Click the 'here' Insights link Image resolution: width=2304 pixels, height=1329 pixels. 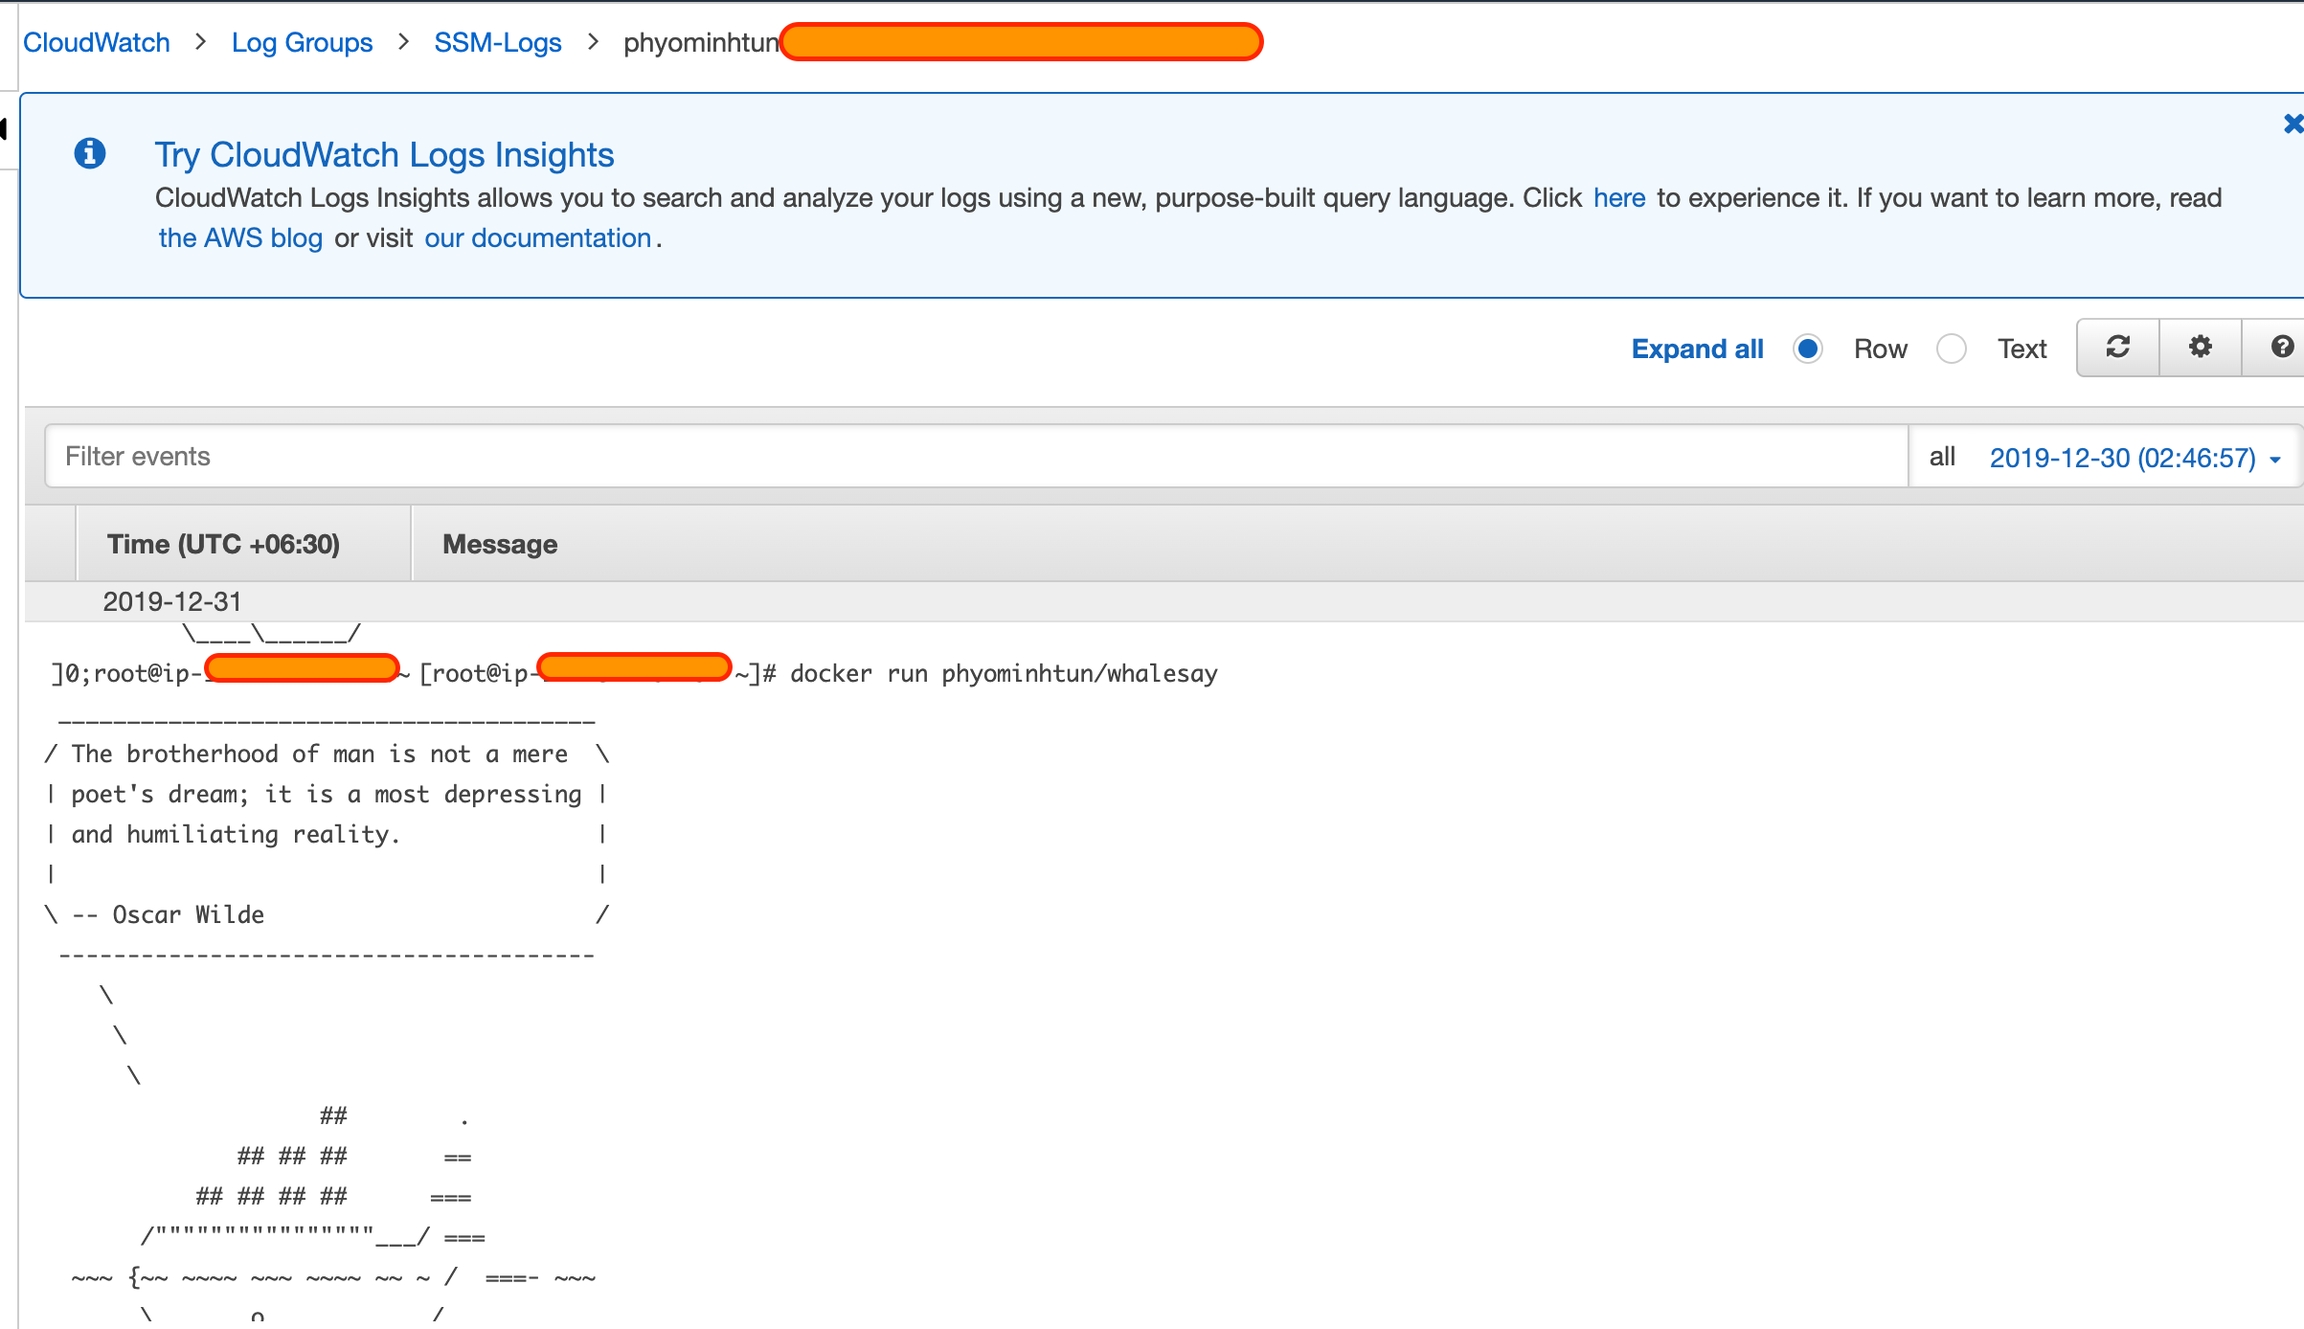(1618, 198)
